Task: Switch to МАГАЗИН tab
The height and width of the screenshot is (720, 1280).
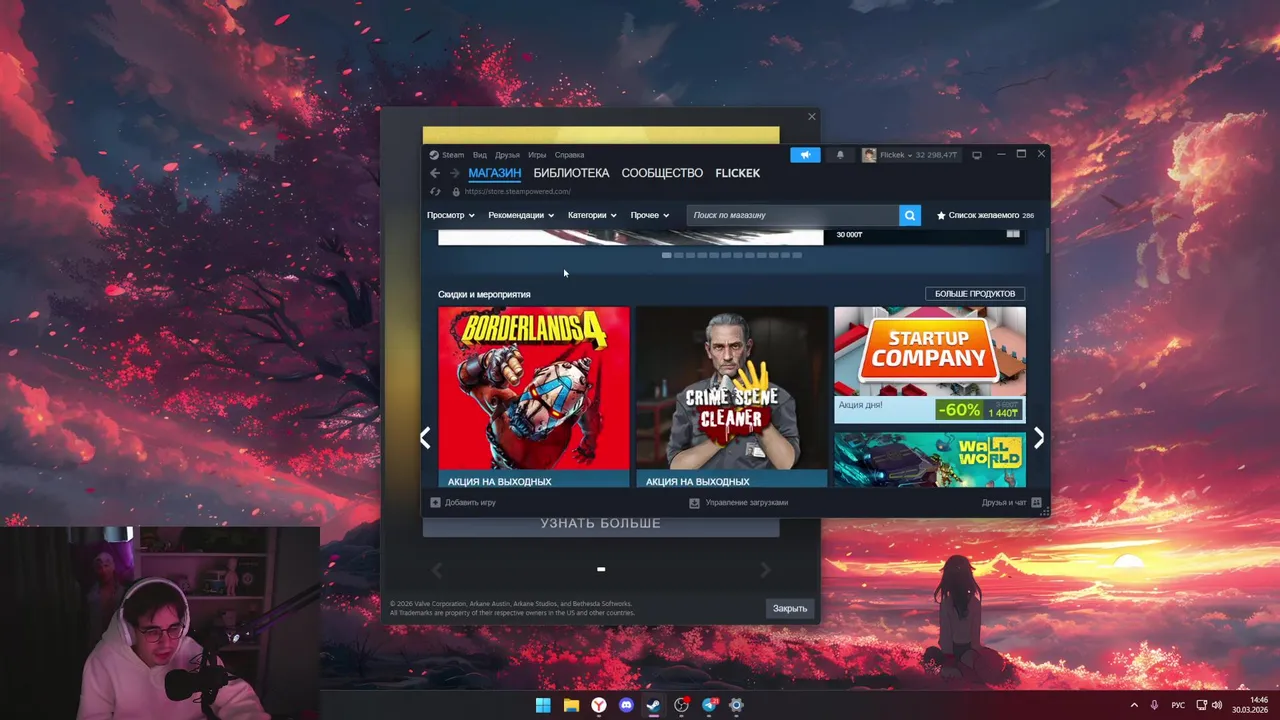Action: click(494, 173)
